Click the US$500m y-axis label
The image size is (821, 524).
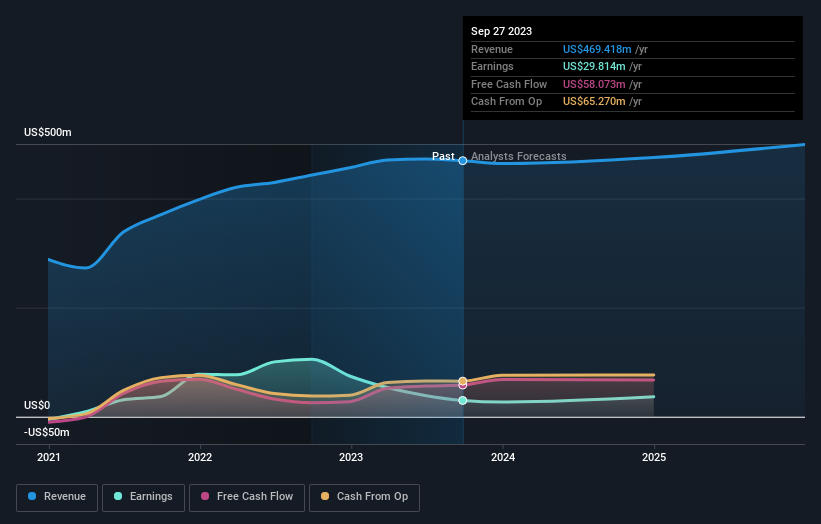coord(48,132)
